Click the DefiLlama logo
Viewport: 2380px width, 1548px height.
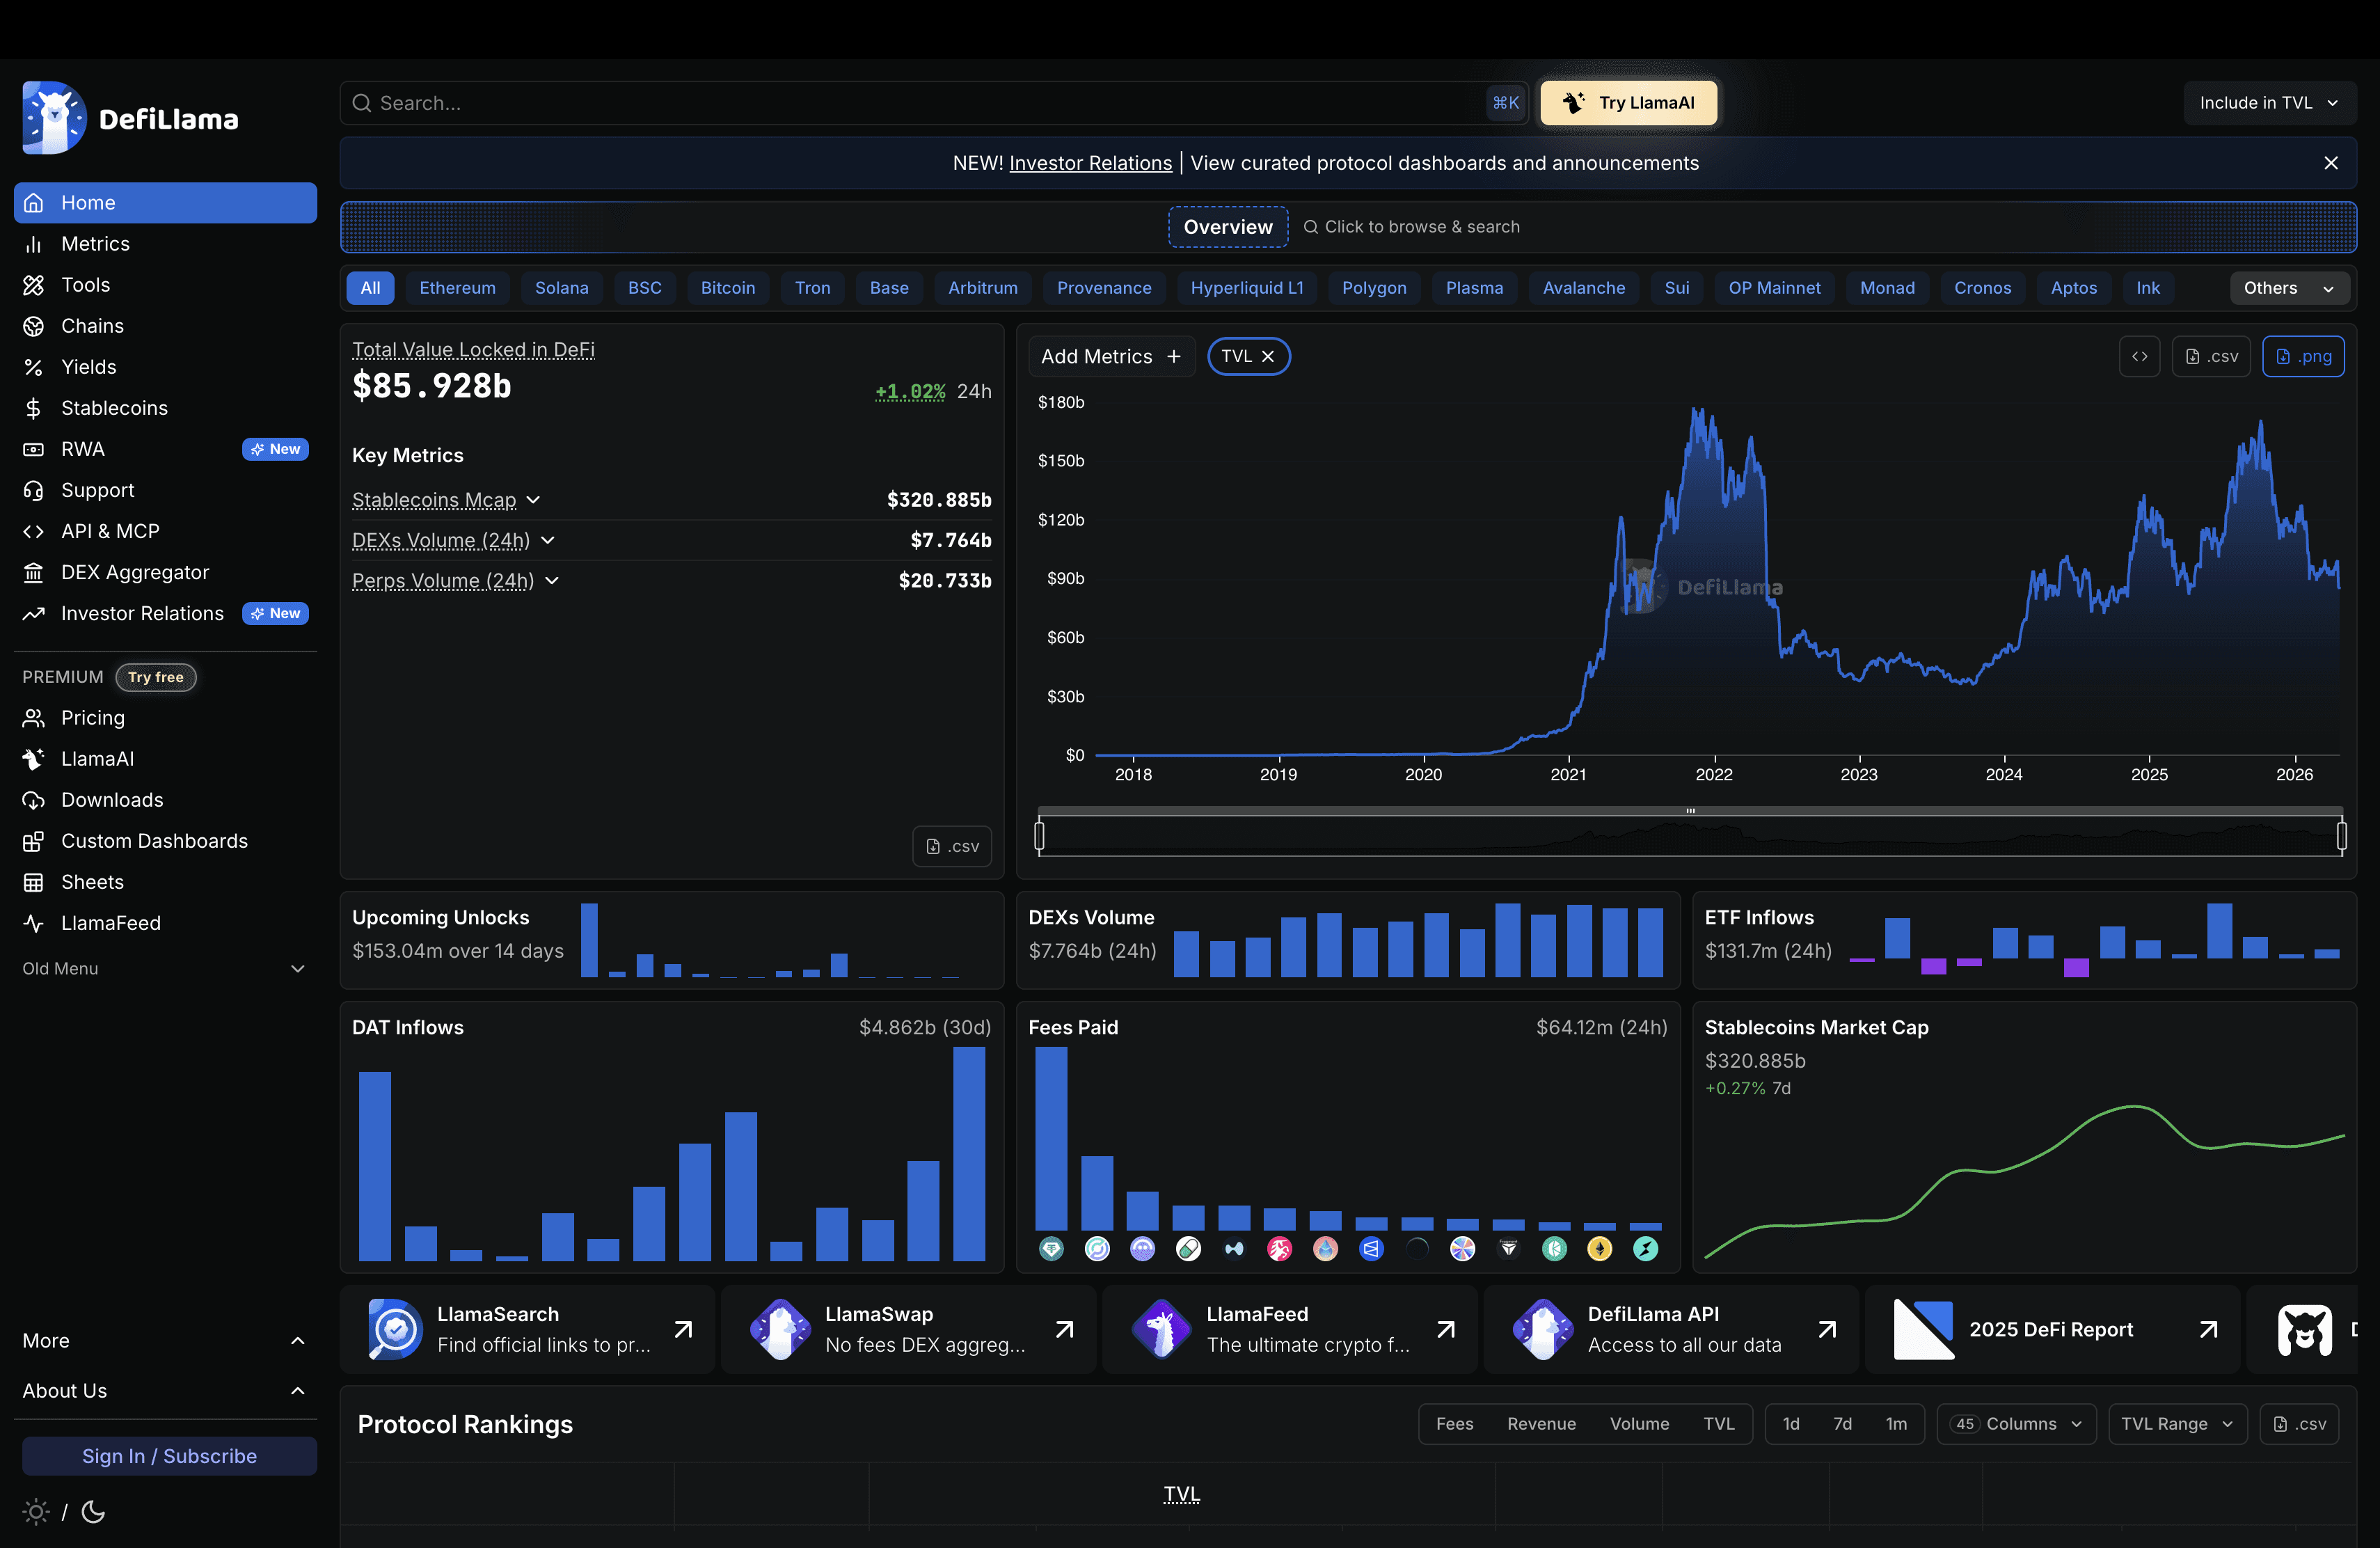131,118
